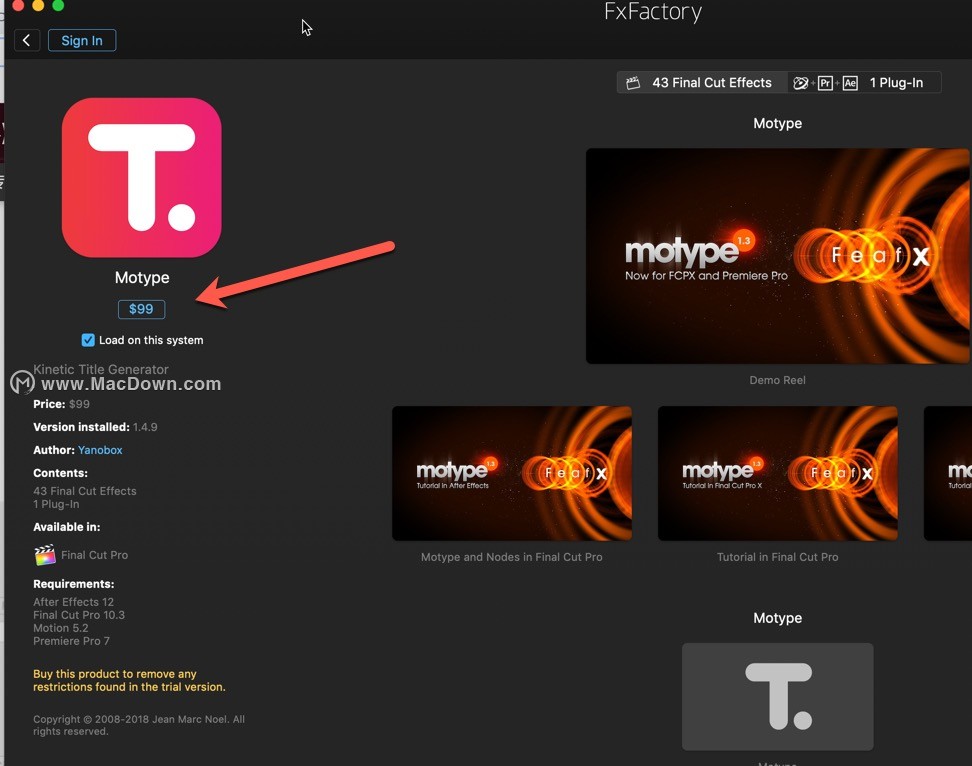Click the gray Motype plug-in tile
The image size is (972, 766).
[777, 697]
